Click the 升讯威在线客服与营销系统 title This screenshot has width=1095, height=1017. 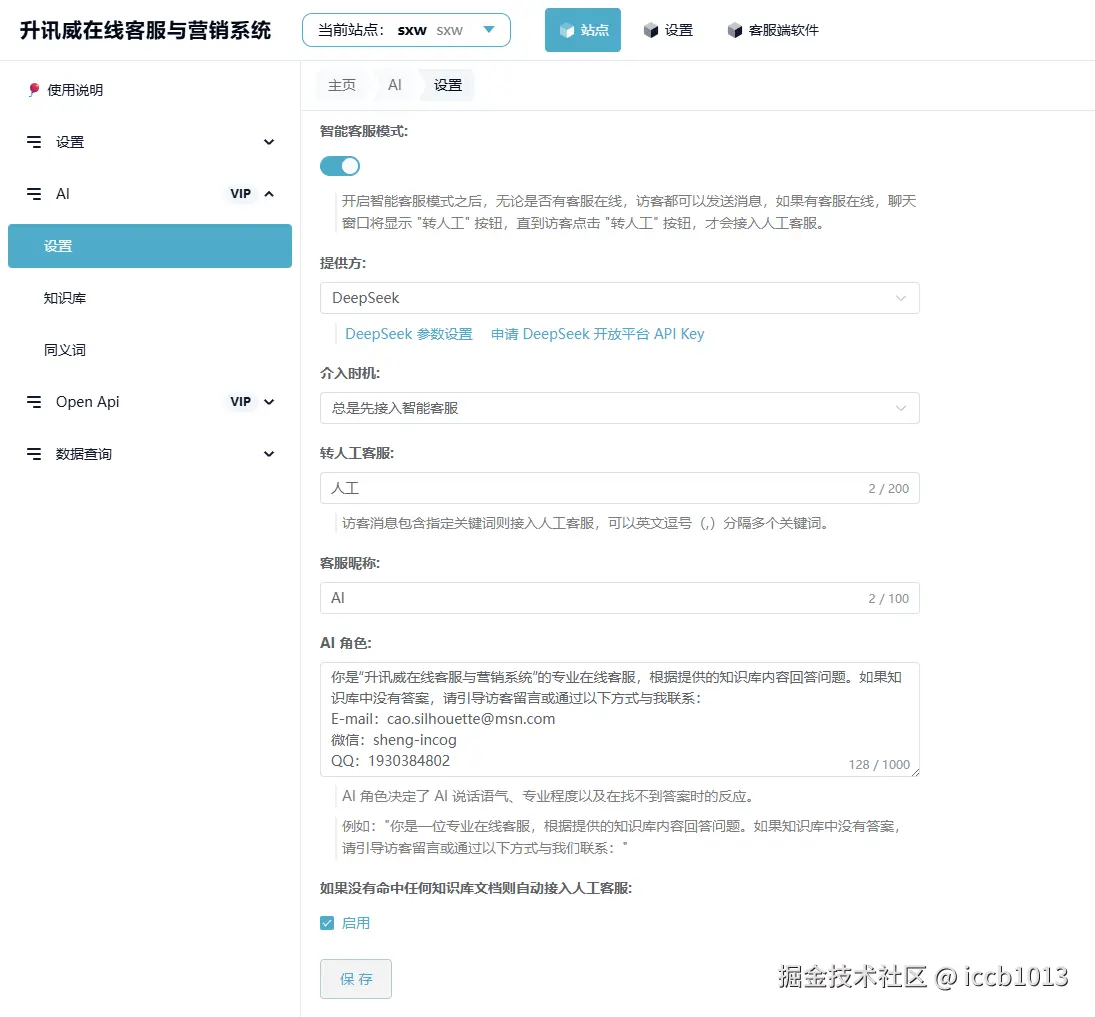pos(145,30)
